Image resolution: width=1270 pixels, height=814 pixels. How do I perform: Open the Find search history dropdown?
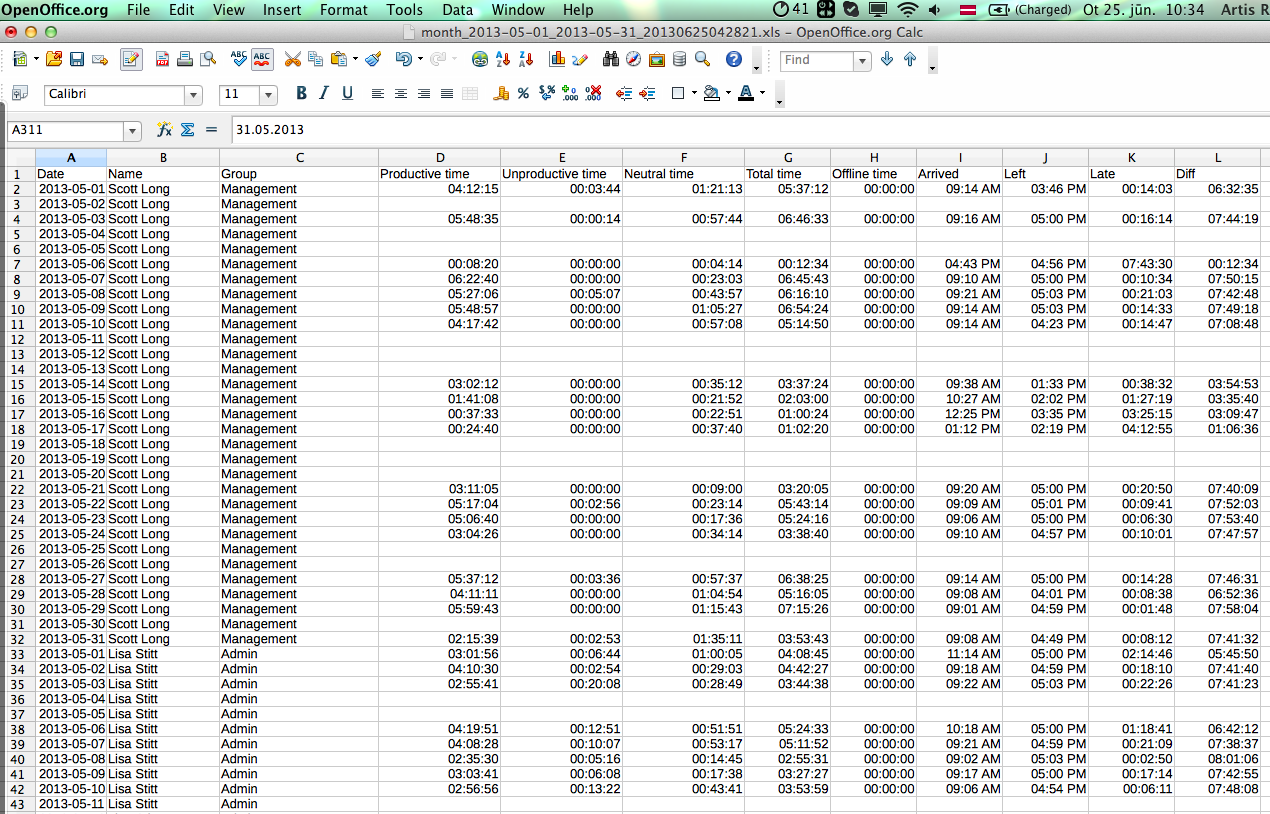(862, 61)
